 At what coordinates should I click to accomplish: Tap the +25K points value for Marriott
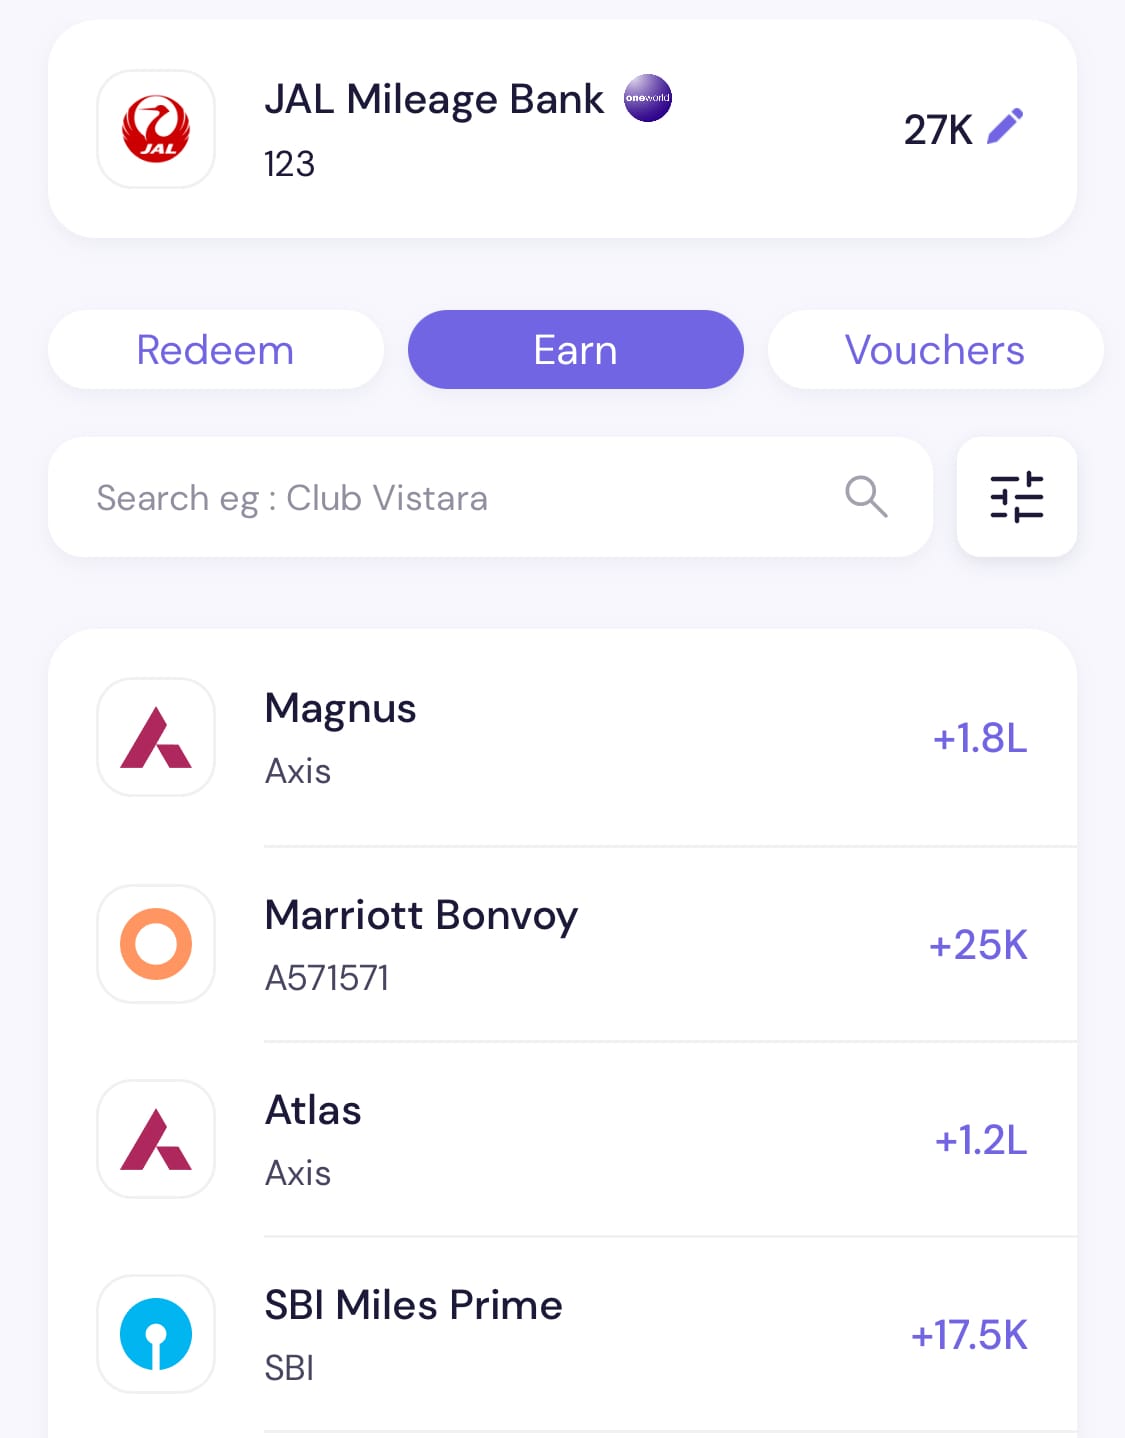pyautogui.click(x=977, y=945)
